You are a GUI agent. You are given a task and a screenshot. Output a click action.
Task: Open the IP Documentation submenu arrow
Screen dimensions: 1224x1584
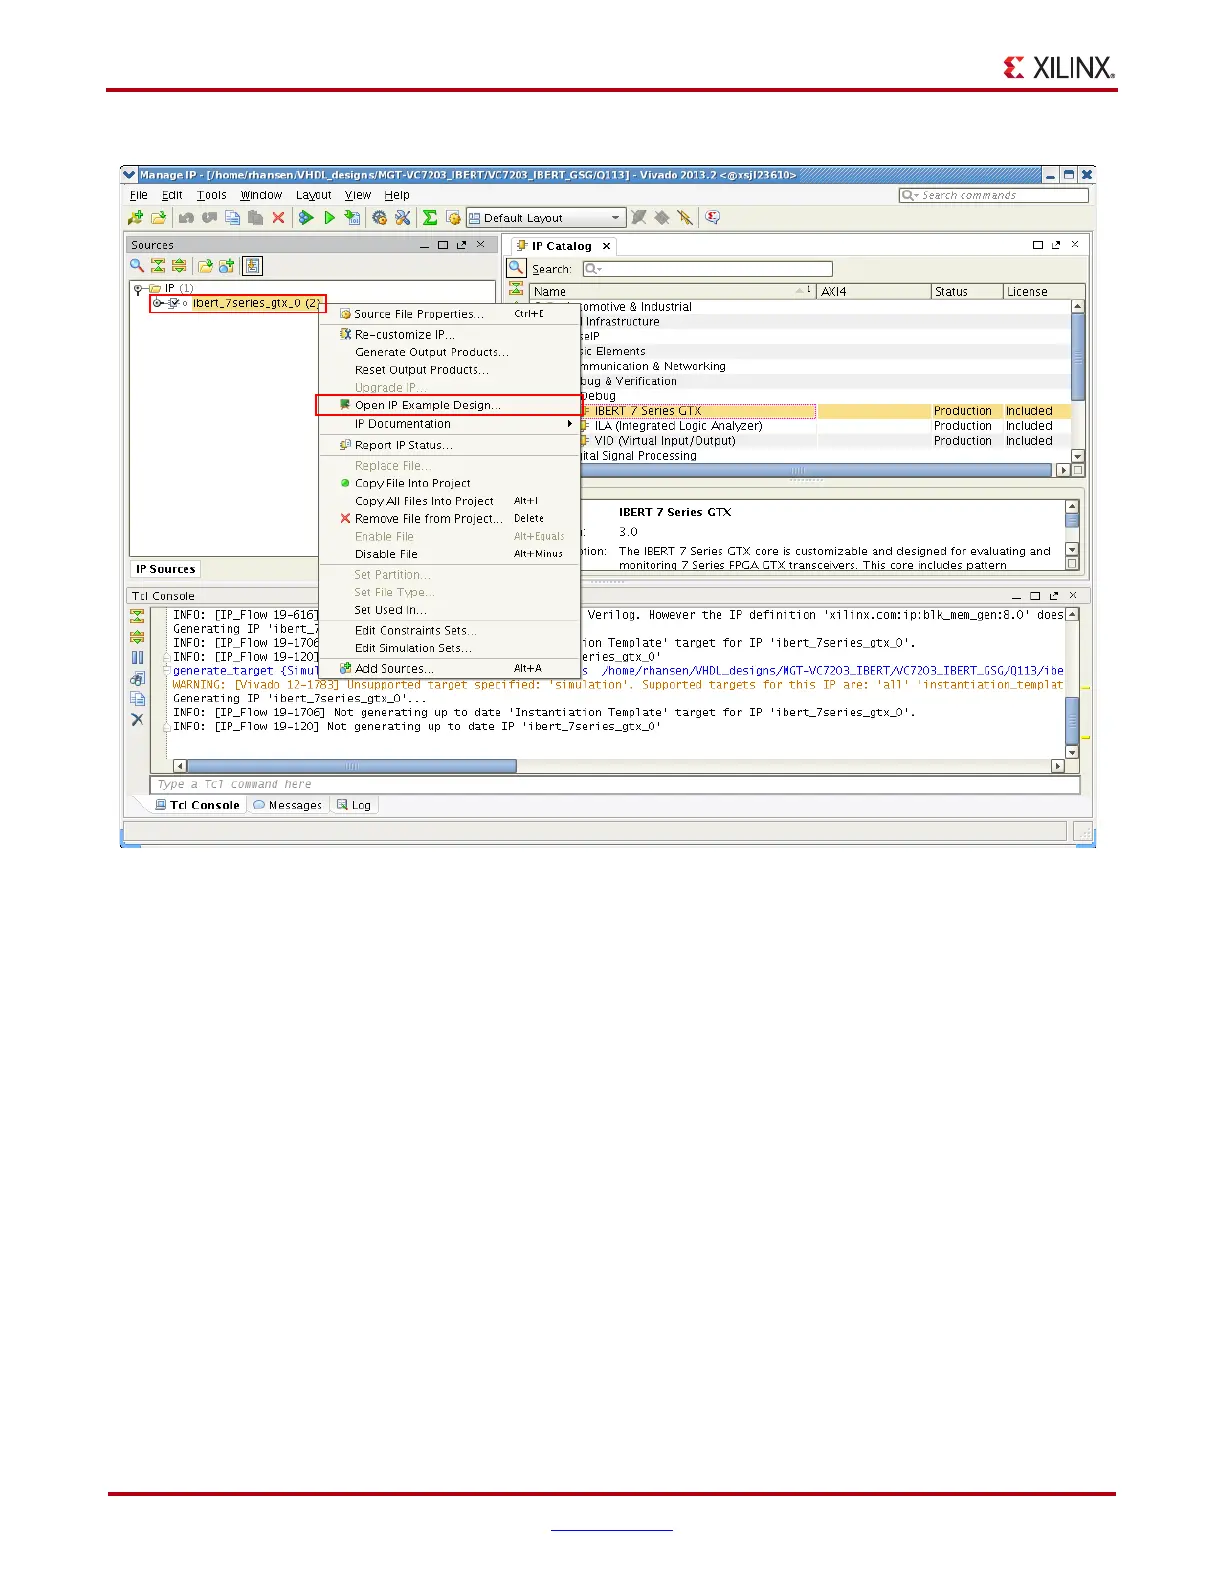(570, 424)
